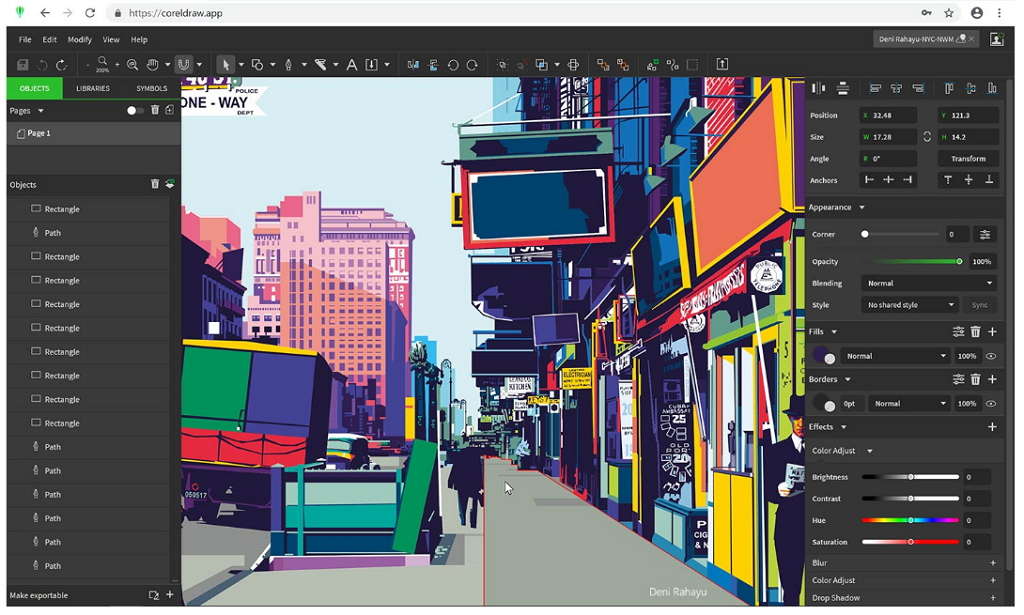Select the Pointer selection tool
Image resolution: width=1024 pixels, height=615 pixels.
(226, 65)
